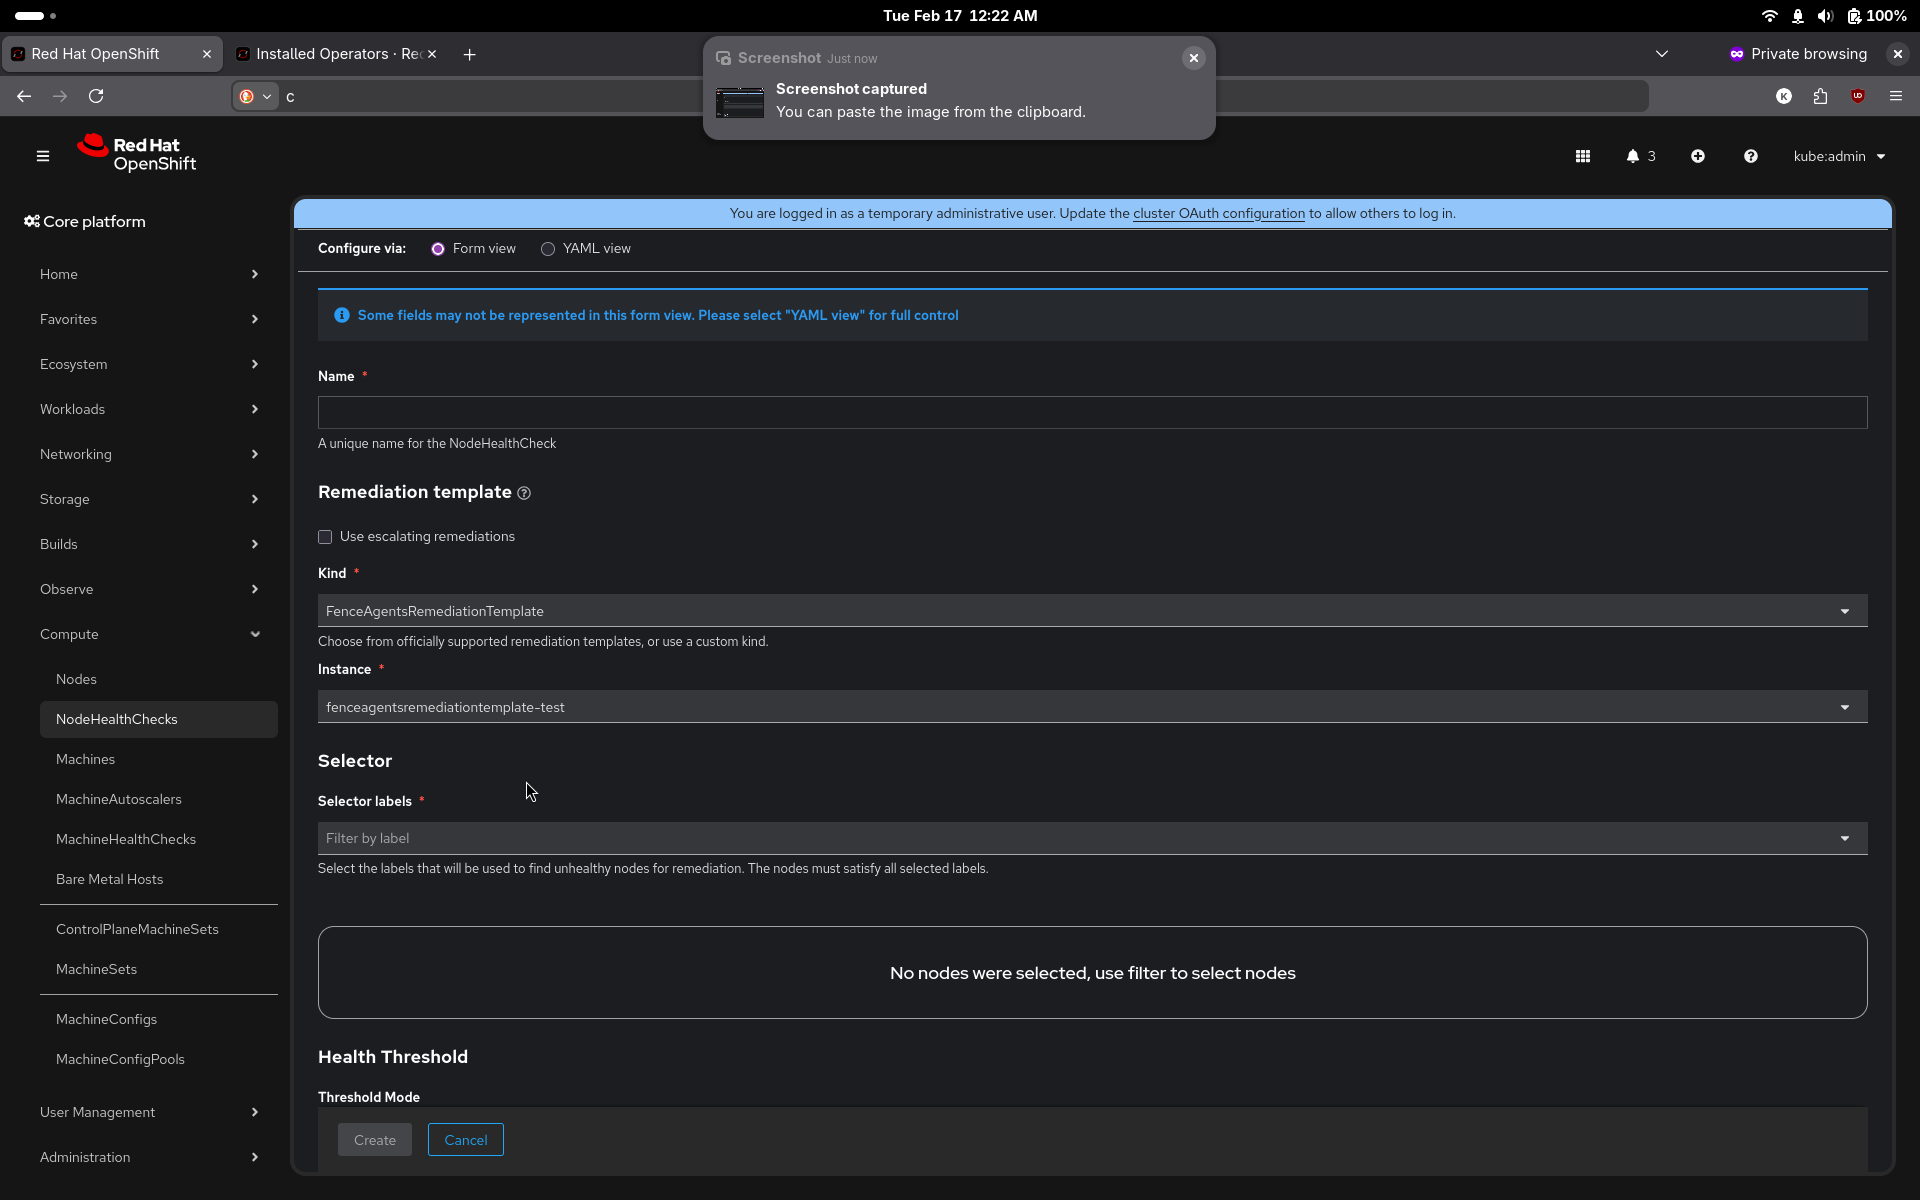
Task: Open the browser extensions puzzle icon
Action: point(1820,96)
